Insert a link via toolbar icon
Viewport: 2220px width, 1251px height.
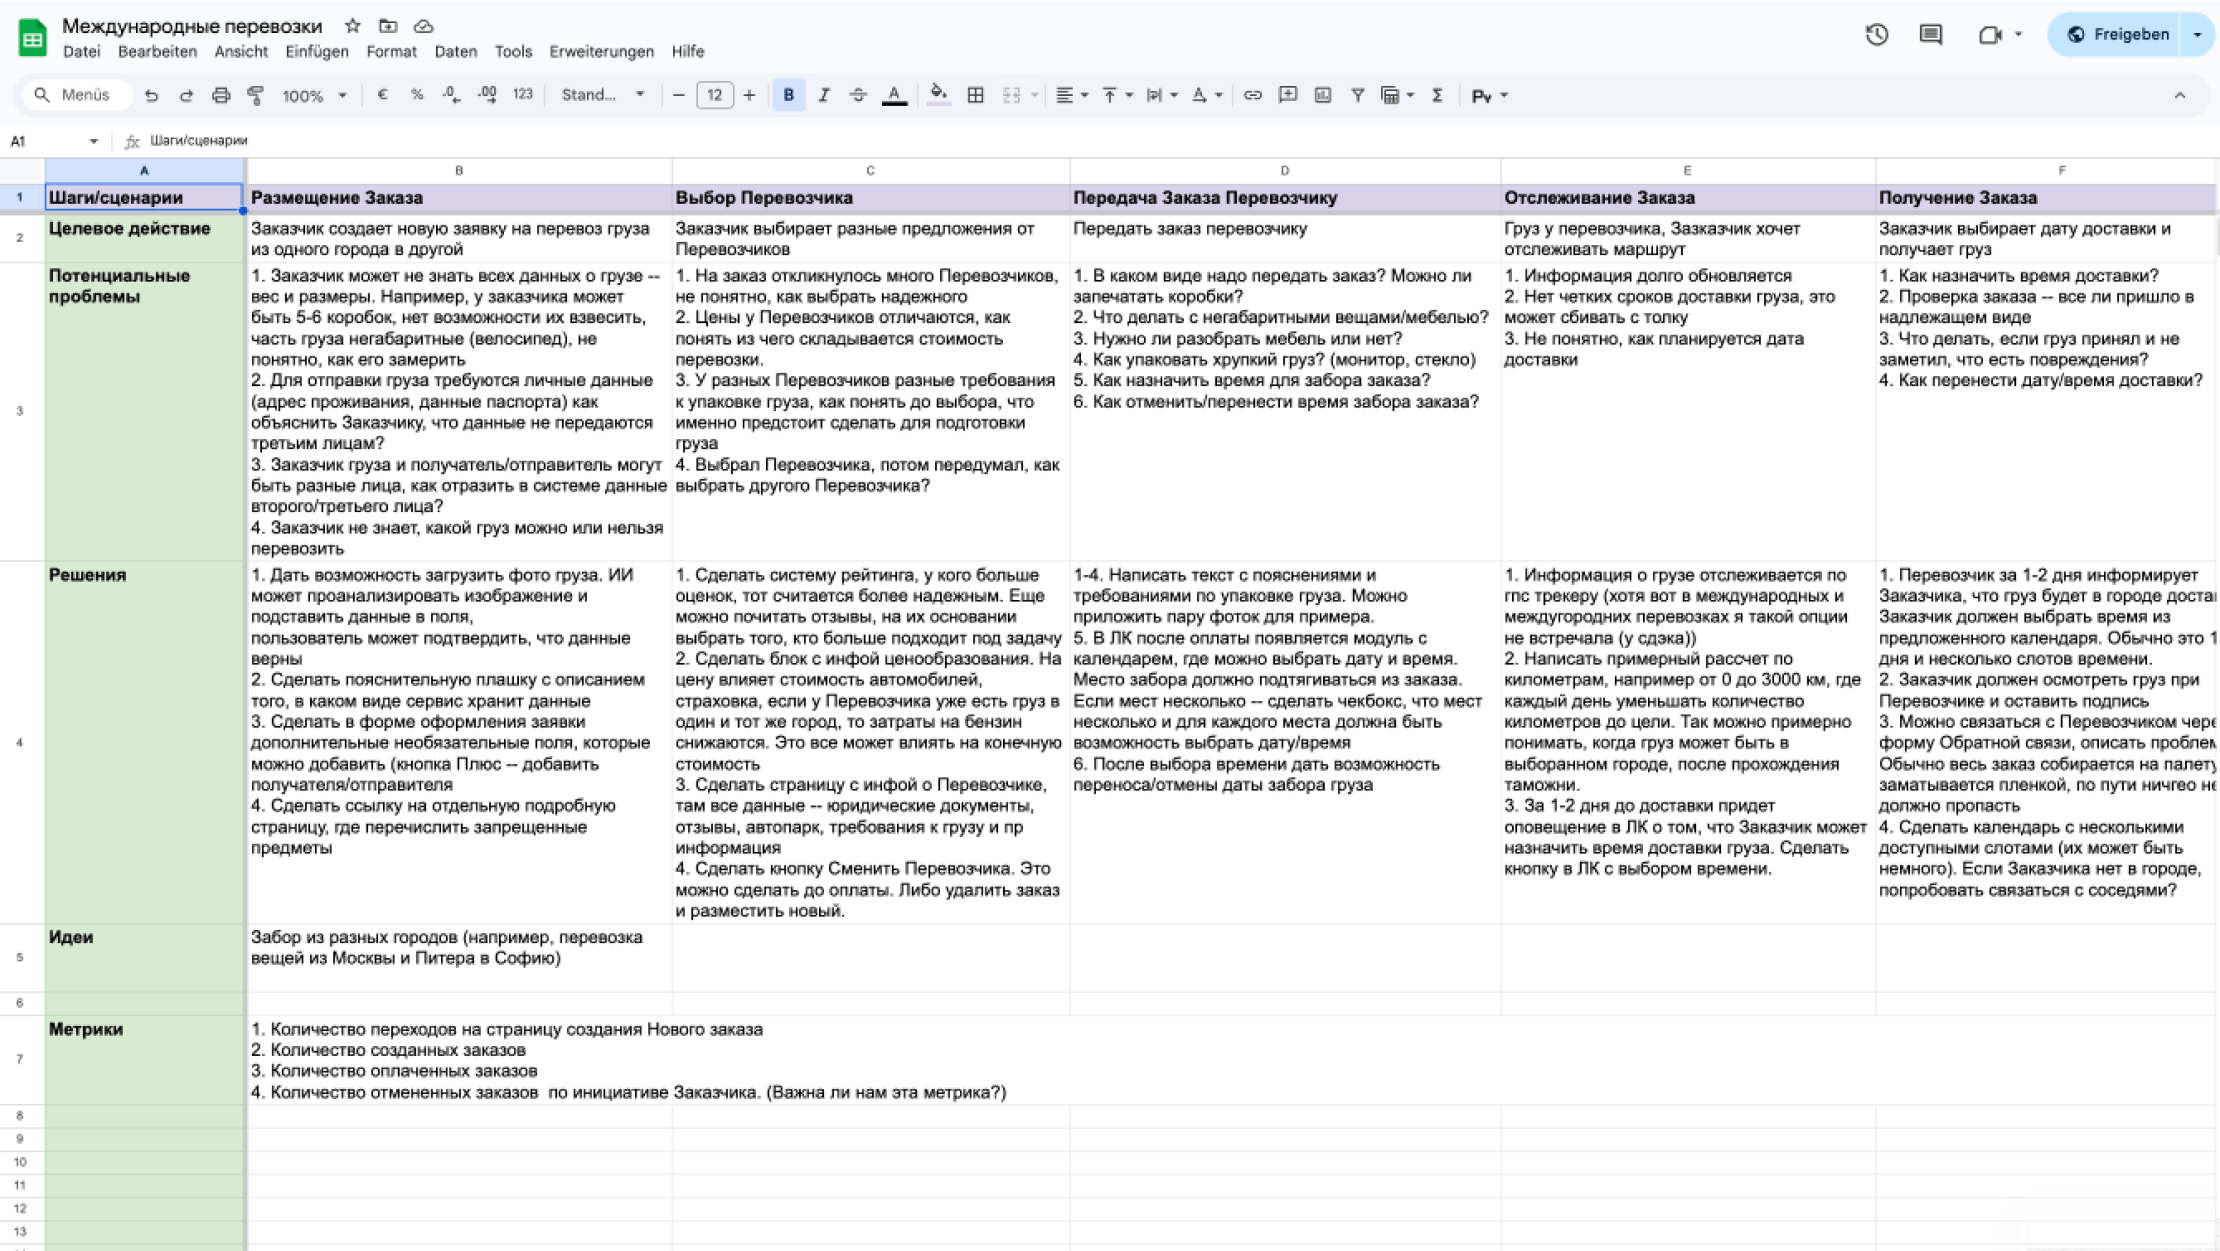pos(1252,95)
